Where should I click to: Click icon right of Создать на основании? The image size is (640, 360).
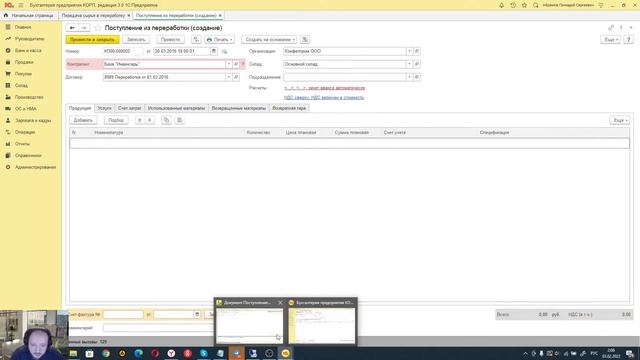coord(305,40)
